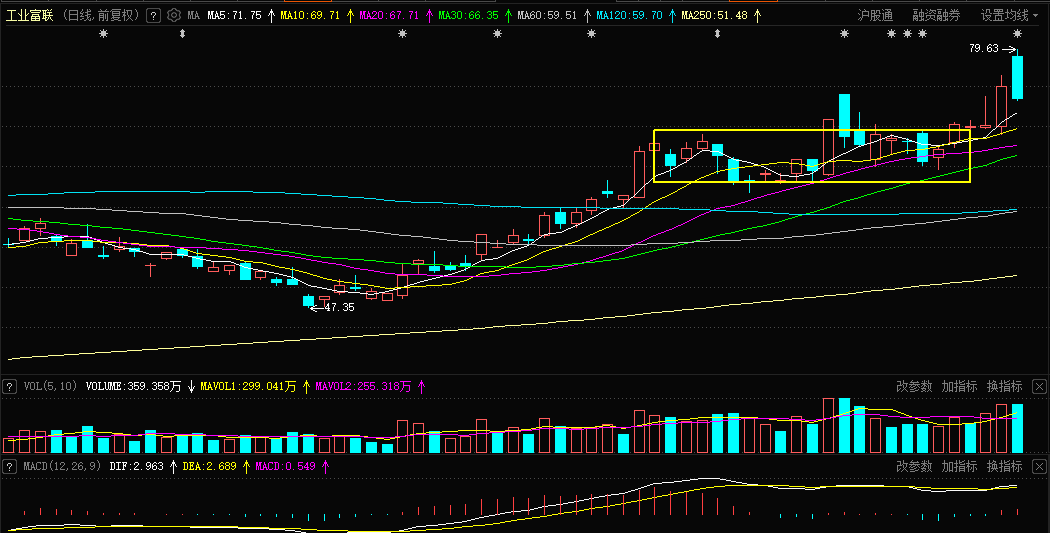Click 换指标 in the VOL panel
The width and height of the screenshot is (1050, 533).
(x=1004, y=386)
